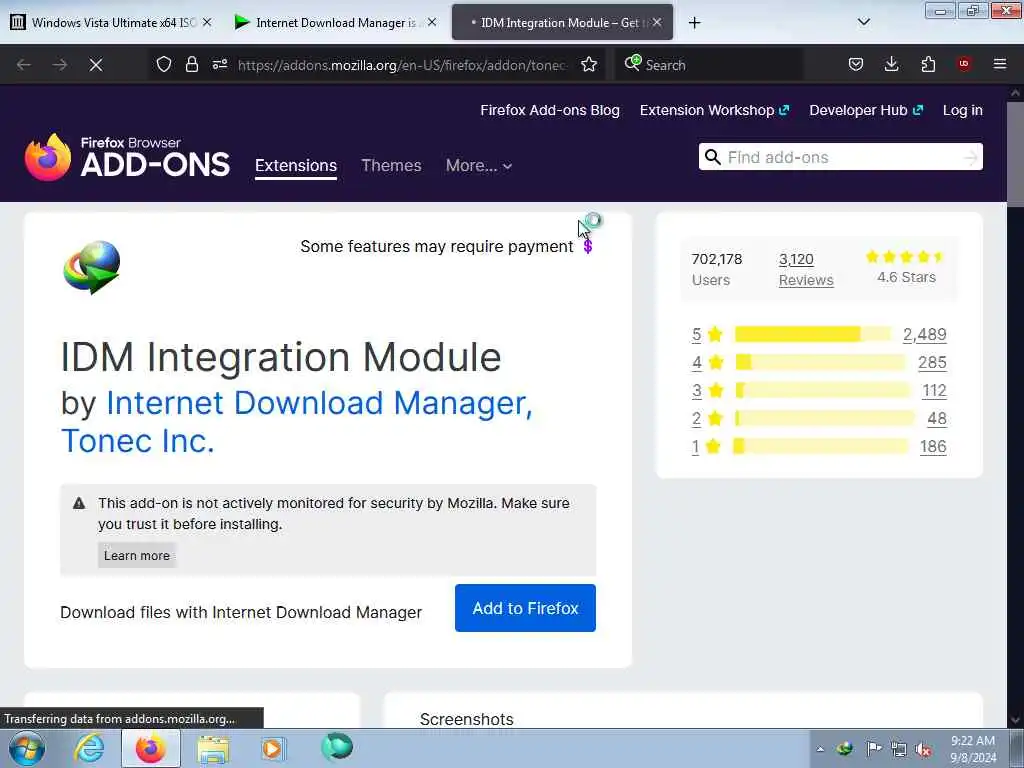Click the Action Center flag tray icon
1024x768 pixels.
(873, 749)
